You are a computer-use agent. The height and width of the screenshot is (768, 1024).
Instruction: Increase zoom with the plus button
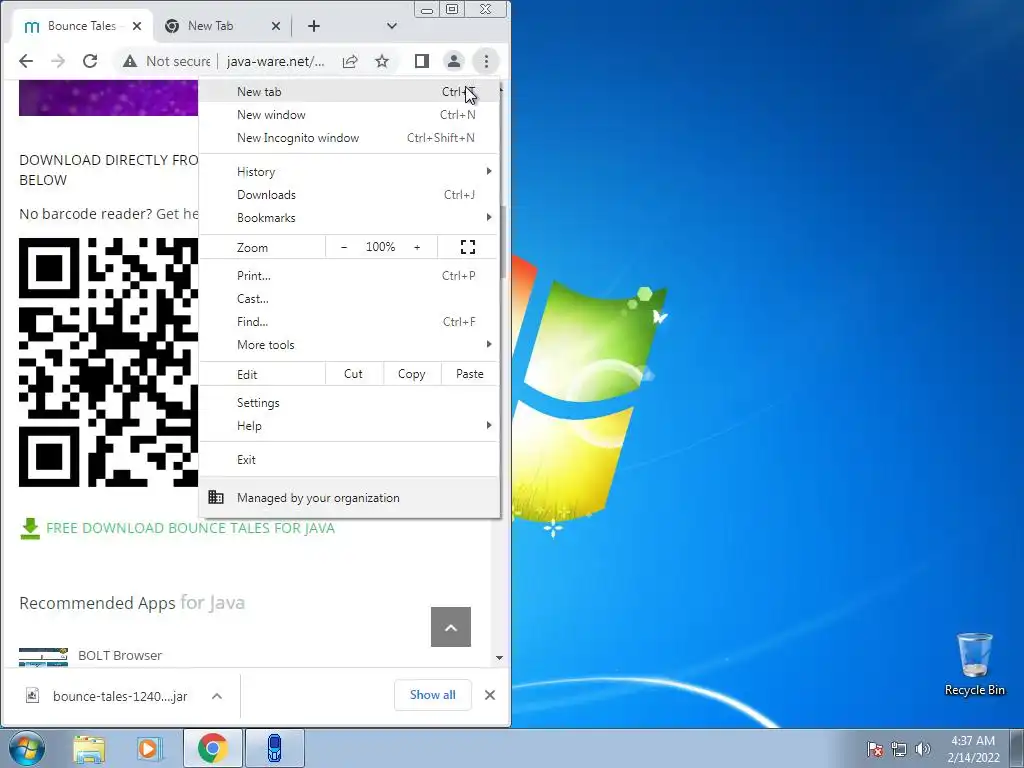pyautogui.click(x=417, y=247)
